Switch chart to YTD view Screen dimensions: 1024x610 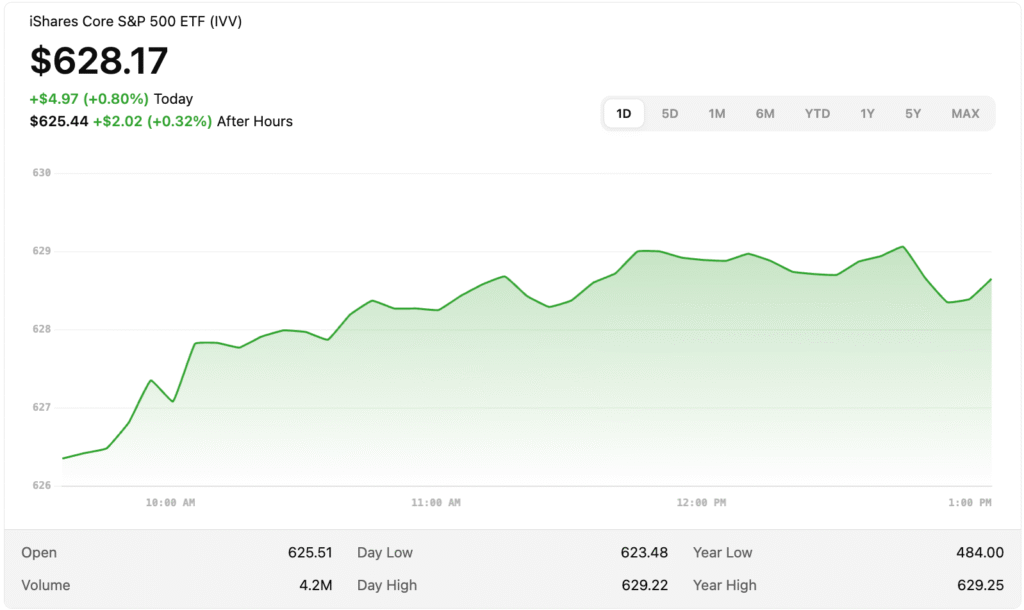[x=817, y=114]
